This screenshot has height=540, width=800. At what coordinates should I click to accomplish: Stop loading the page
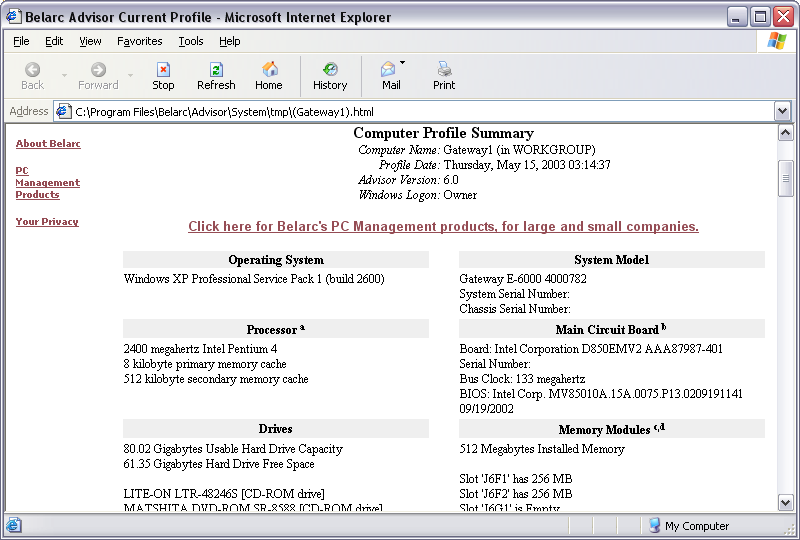[163, 76]
